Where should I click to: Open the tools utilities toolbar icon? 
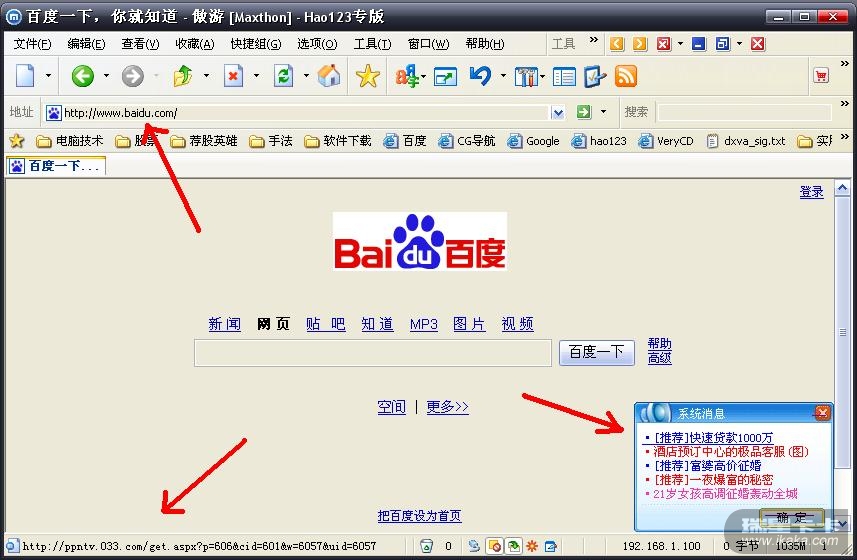pos(526,77)
